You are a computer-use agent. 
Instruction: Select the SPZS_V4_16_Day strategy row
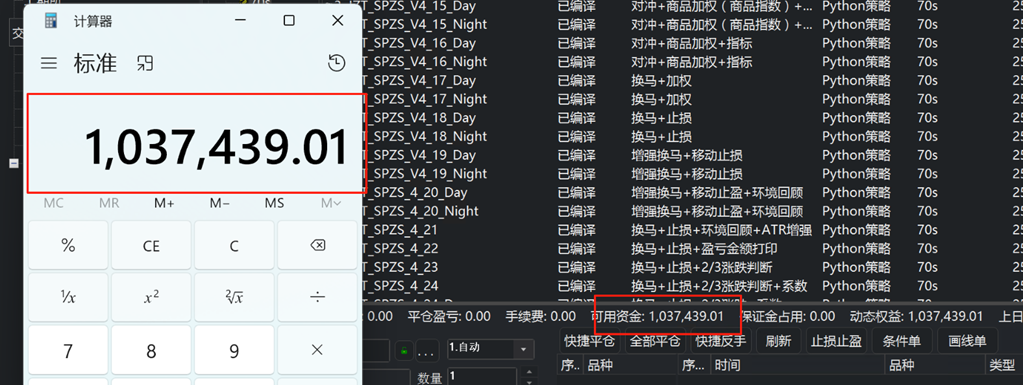coord(692,43)
